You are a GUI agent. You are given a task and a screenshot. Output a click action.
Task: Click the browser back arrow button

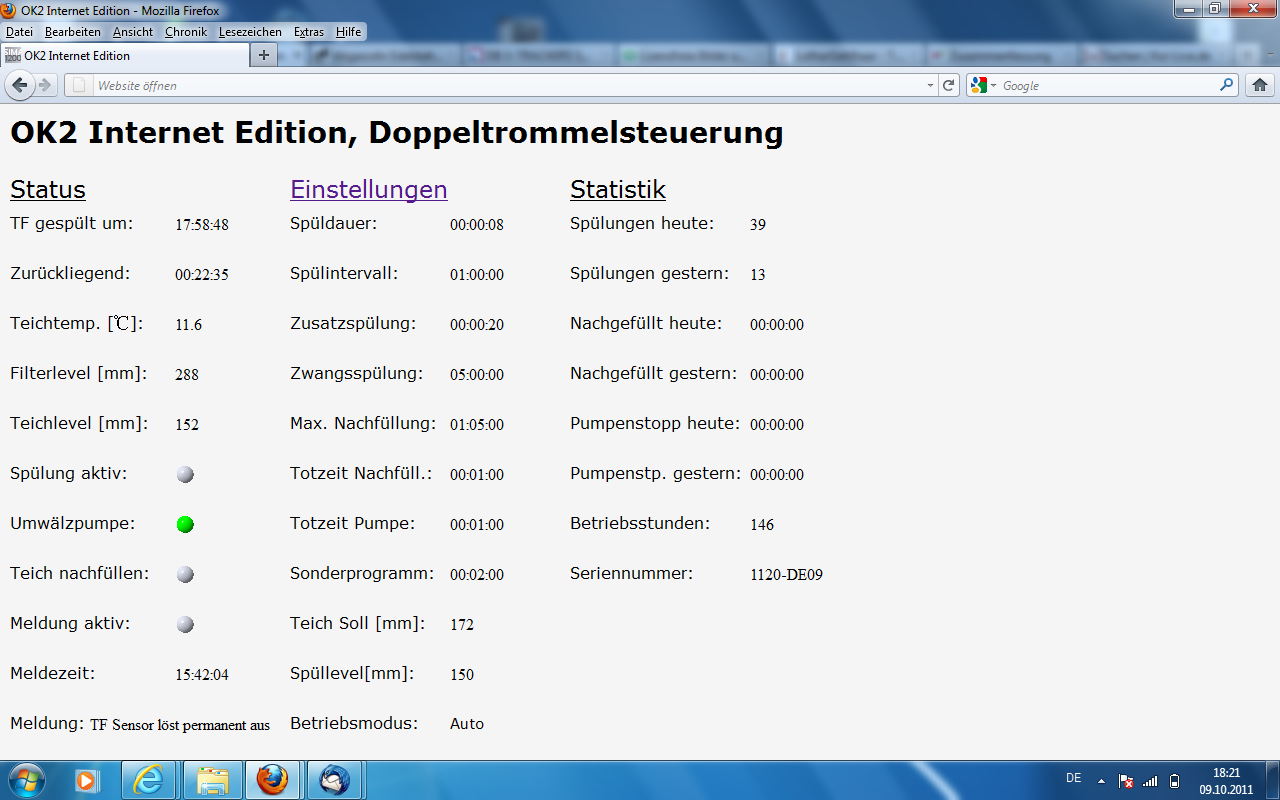[x=20, y=85]
